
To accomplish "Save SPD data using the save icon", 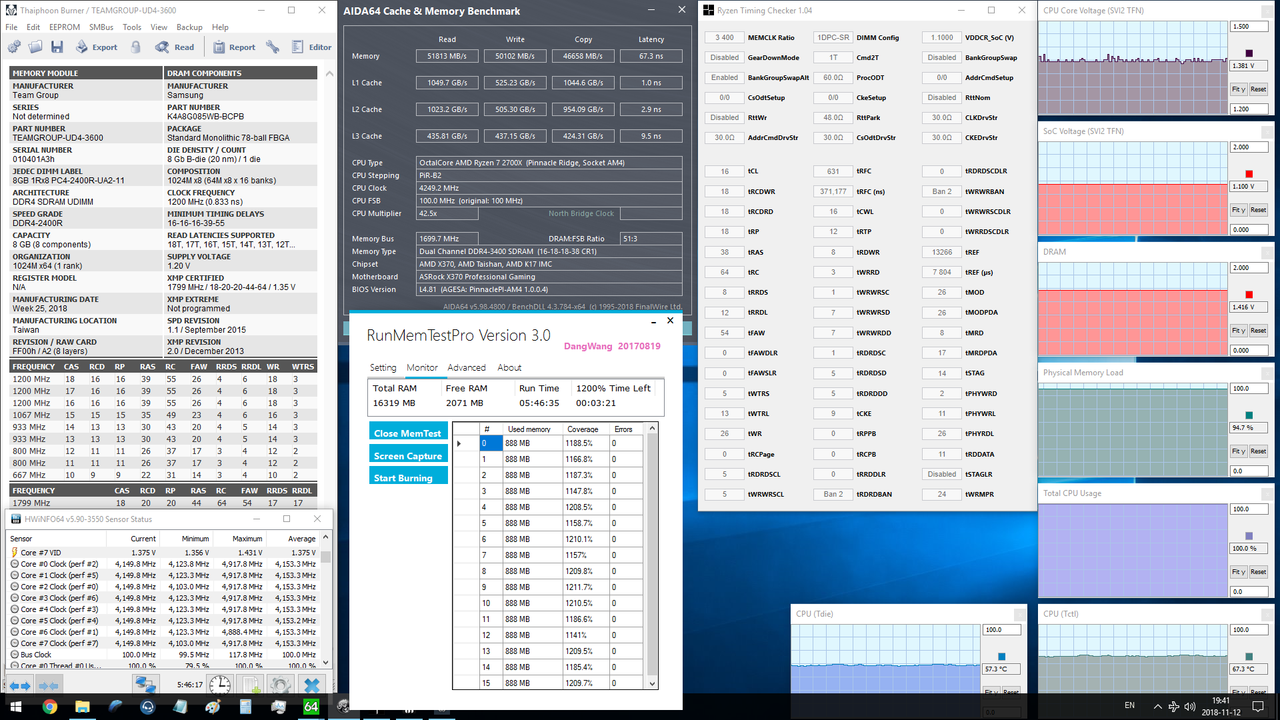I will [x=57, y=47].
